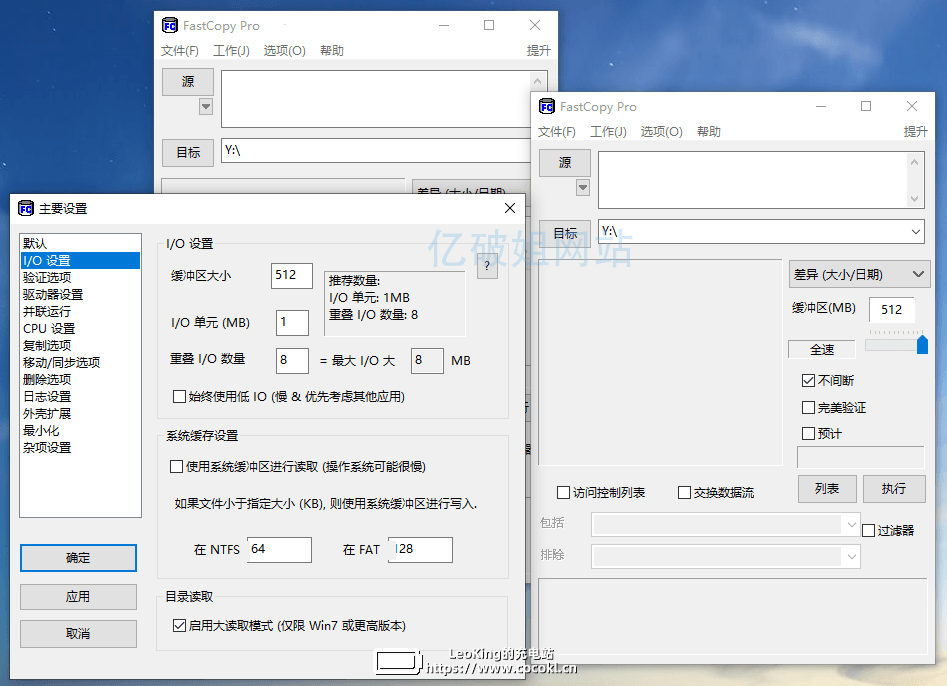Open source history dropdown in front window
947x686 pixels.
(583, 187)
